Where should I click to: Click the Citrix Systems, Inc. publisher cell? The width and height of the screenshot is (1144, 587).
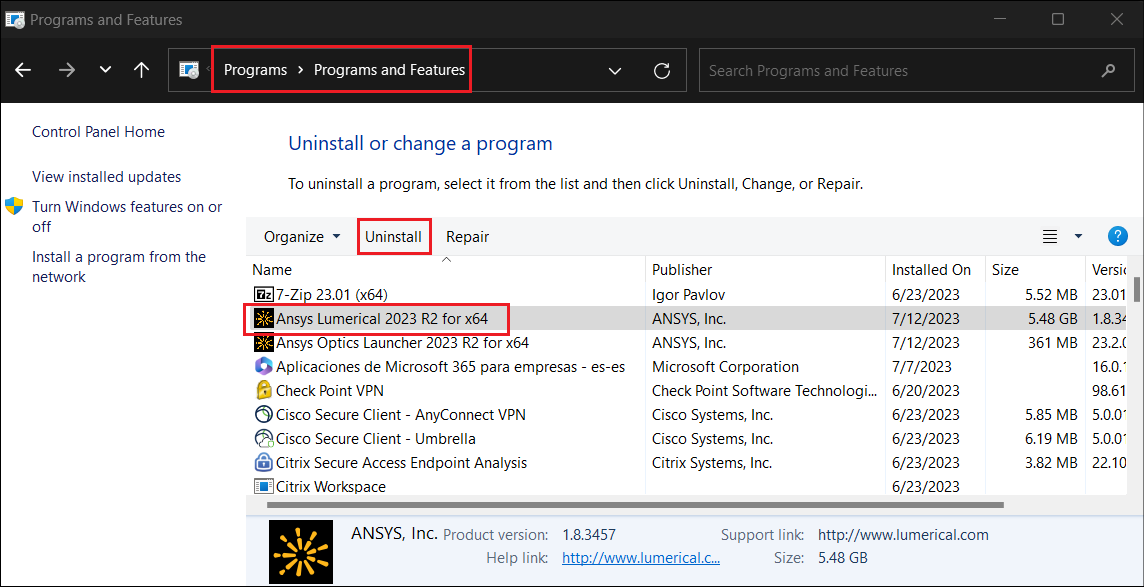(712, 463)
